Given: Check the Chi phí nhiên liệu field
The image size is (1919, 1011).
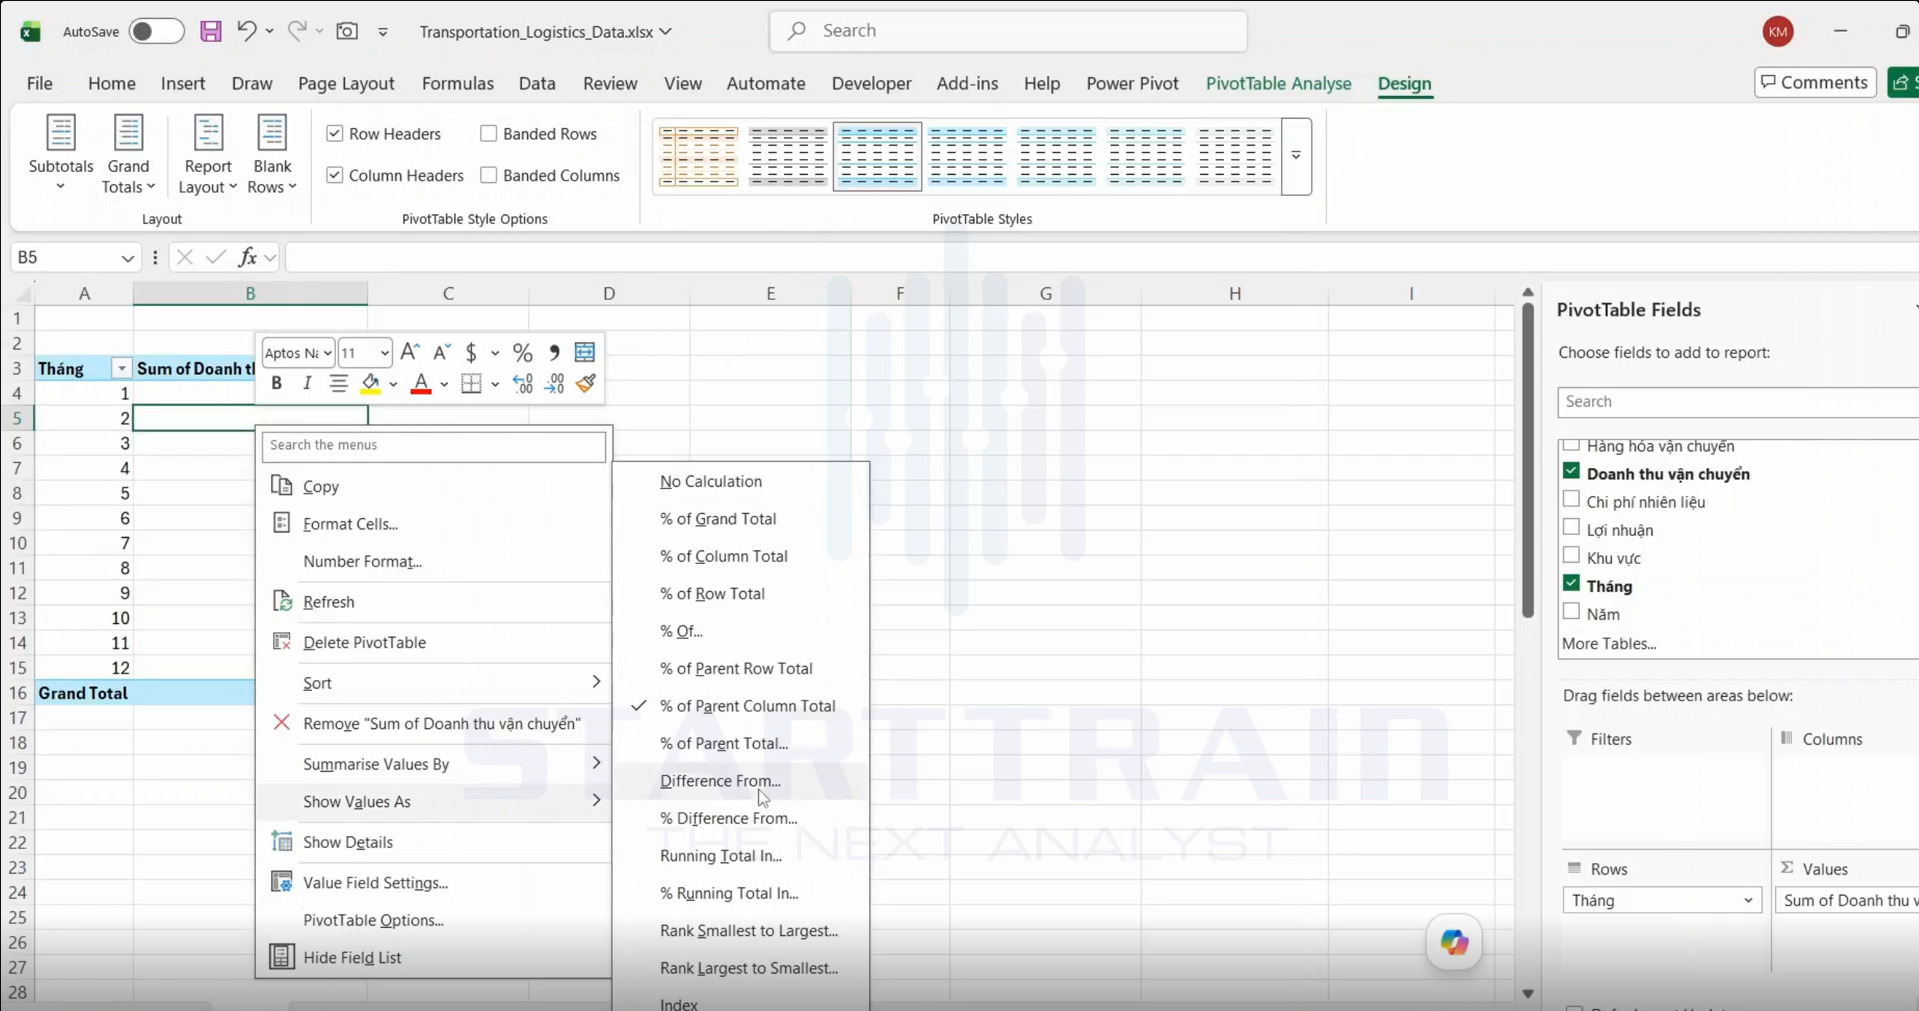Looking at the screenshot, I should pos(1571,500).
